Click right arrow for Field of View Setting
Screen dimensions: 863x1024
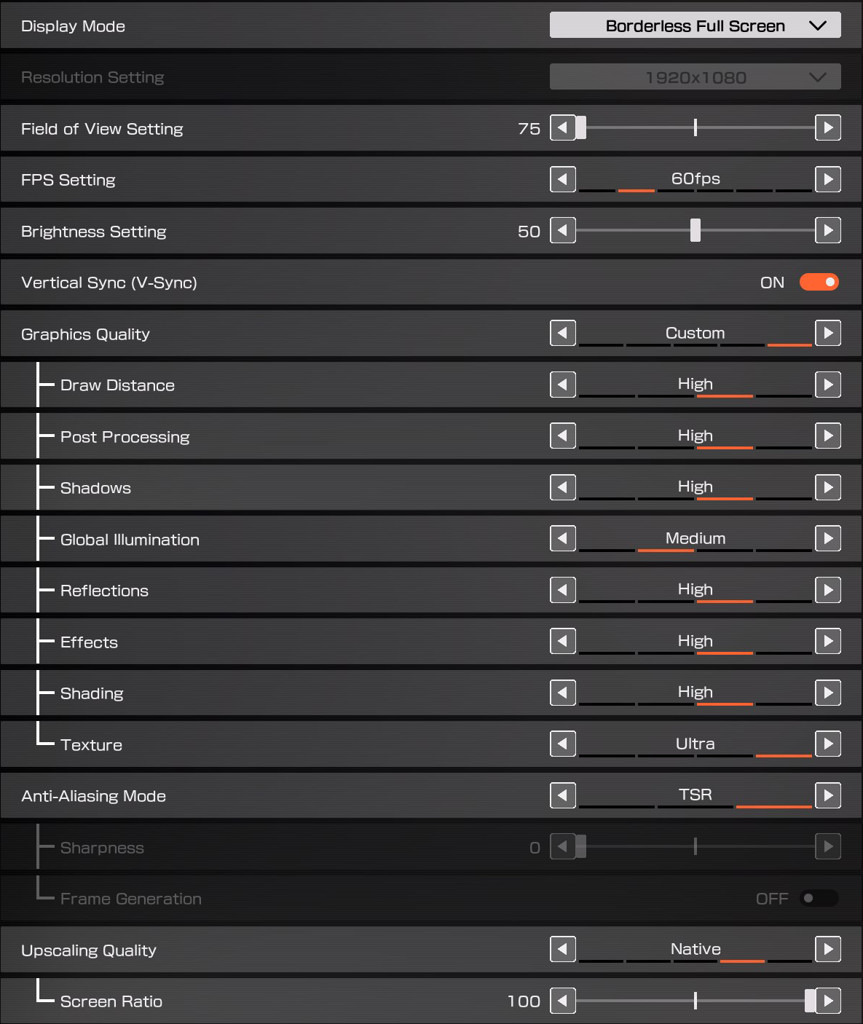827,128
